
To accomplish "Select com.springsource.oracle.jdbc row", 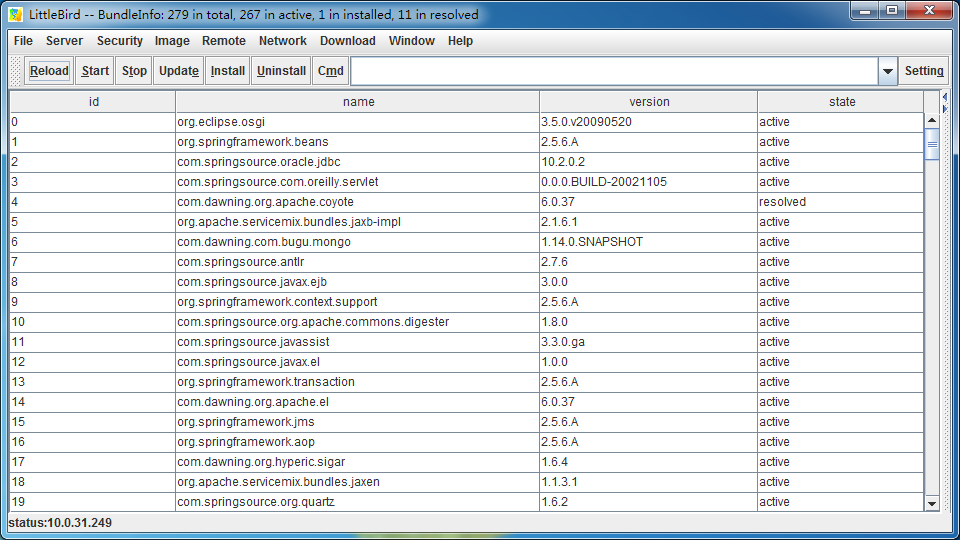I will [x=467, y=162].
